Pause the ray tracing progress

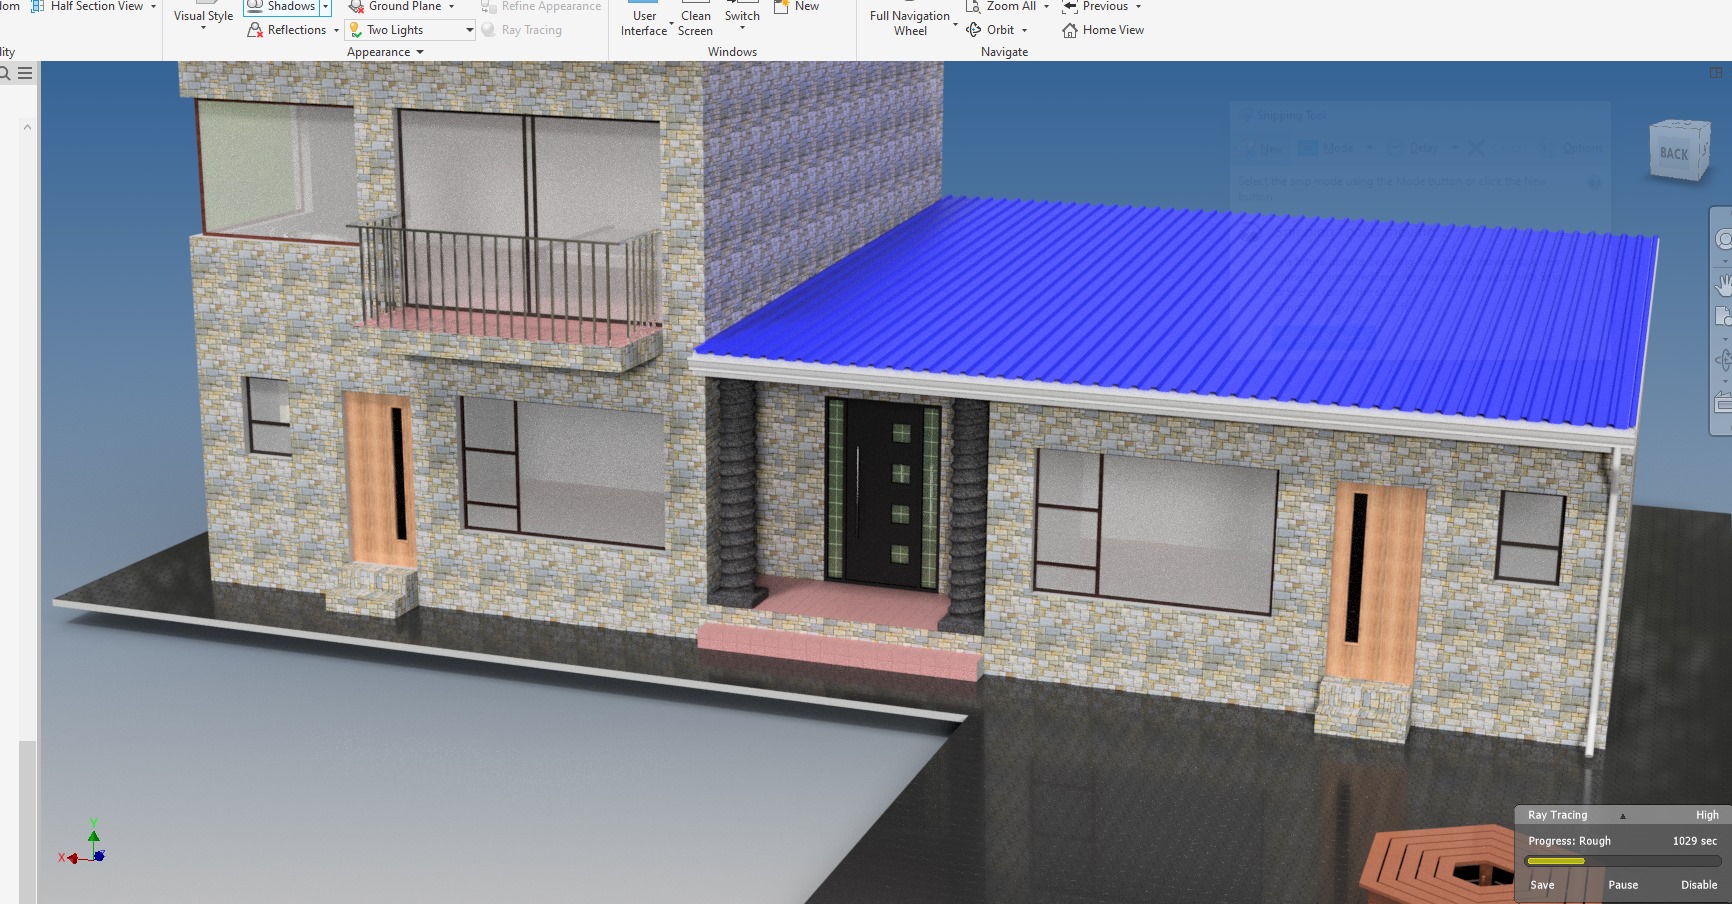click(x=1622, y=885)
